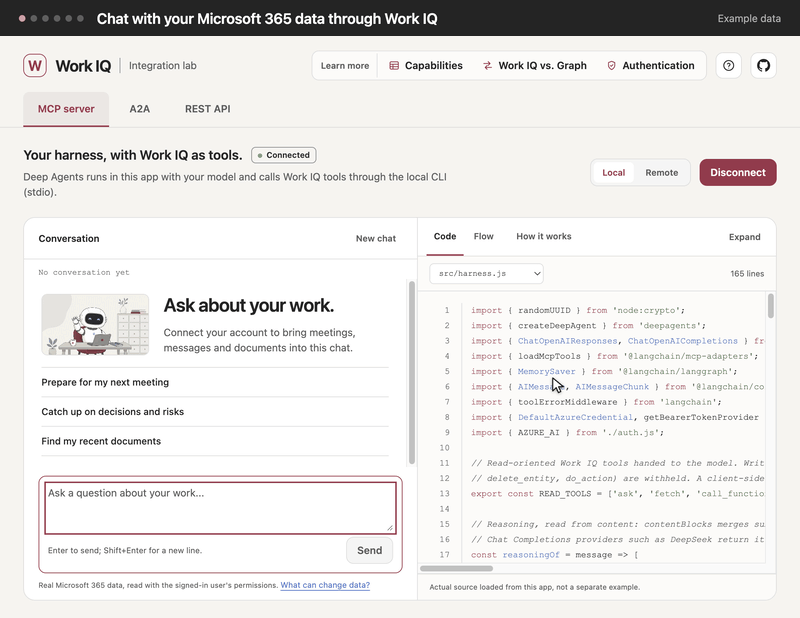Click the 165 lines count
800x618 pixels.
point(747,274)
